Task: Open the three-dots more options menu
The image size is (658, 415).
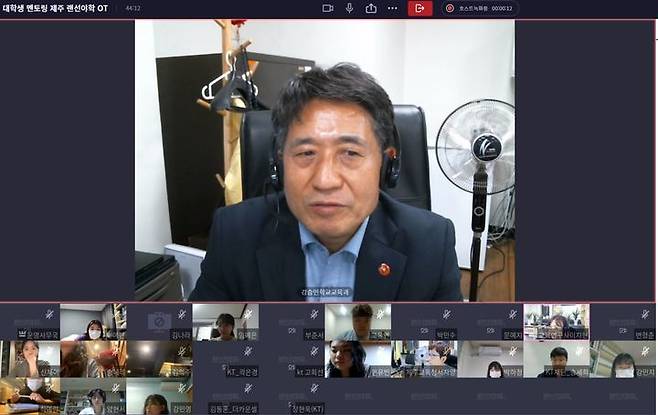Action: [x=393, y=8]
